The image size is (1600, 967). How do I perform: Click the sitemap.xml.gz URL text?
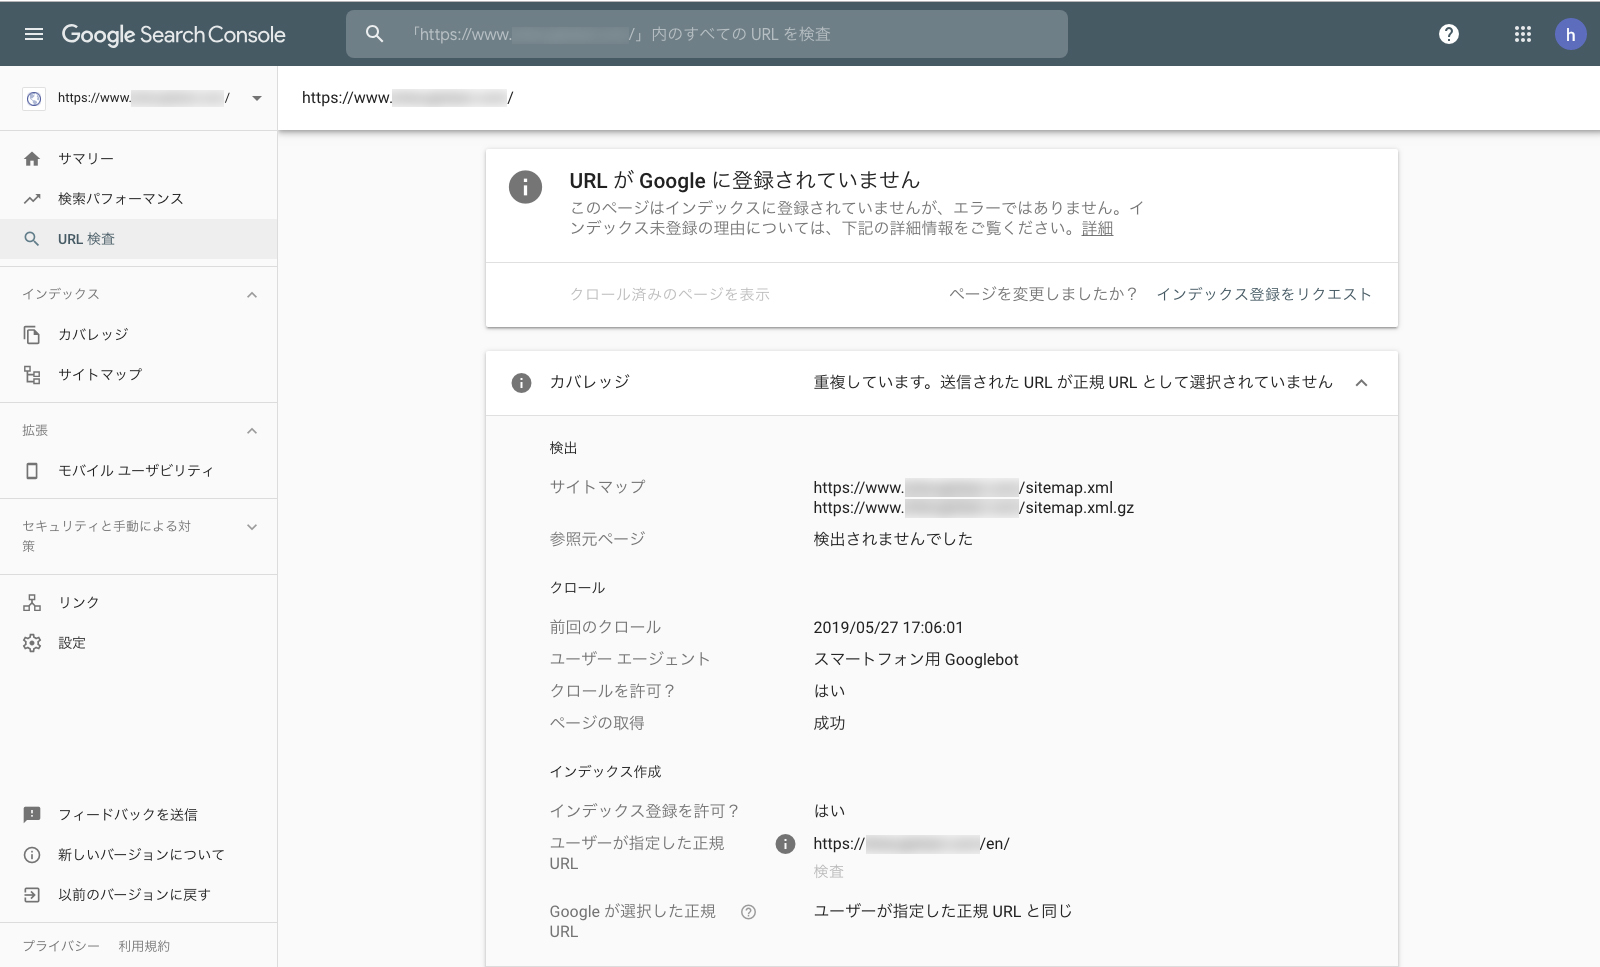974,508
